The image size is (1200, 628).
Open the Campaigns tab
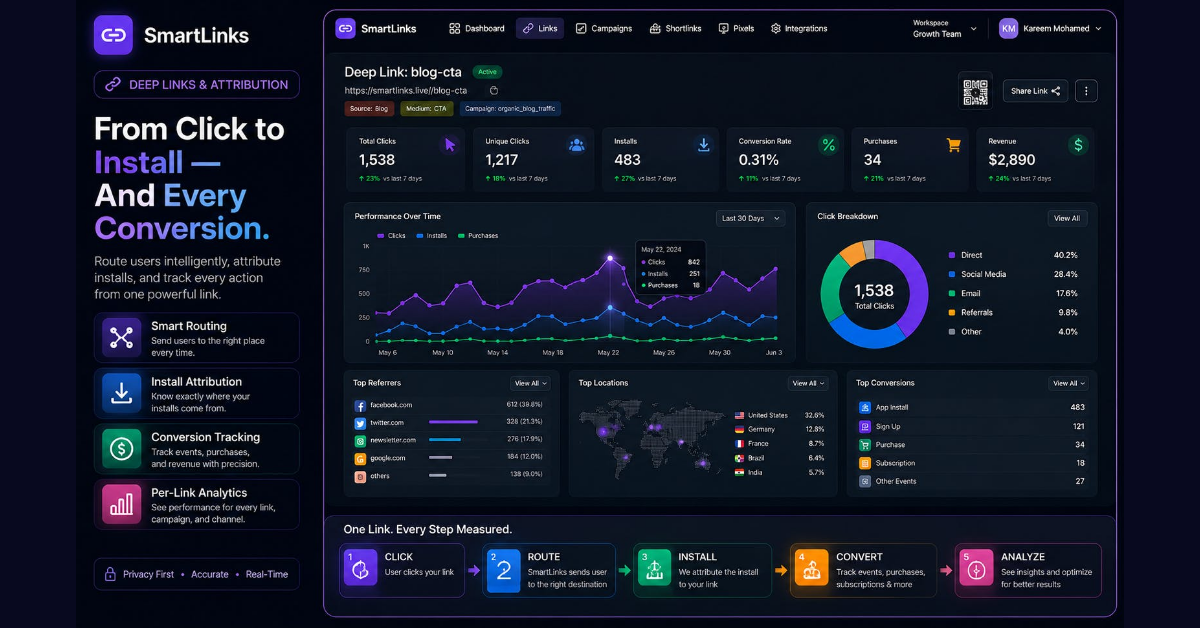(x=604, y=28)
